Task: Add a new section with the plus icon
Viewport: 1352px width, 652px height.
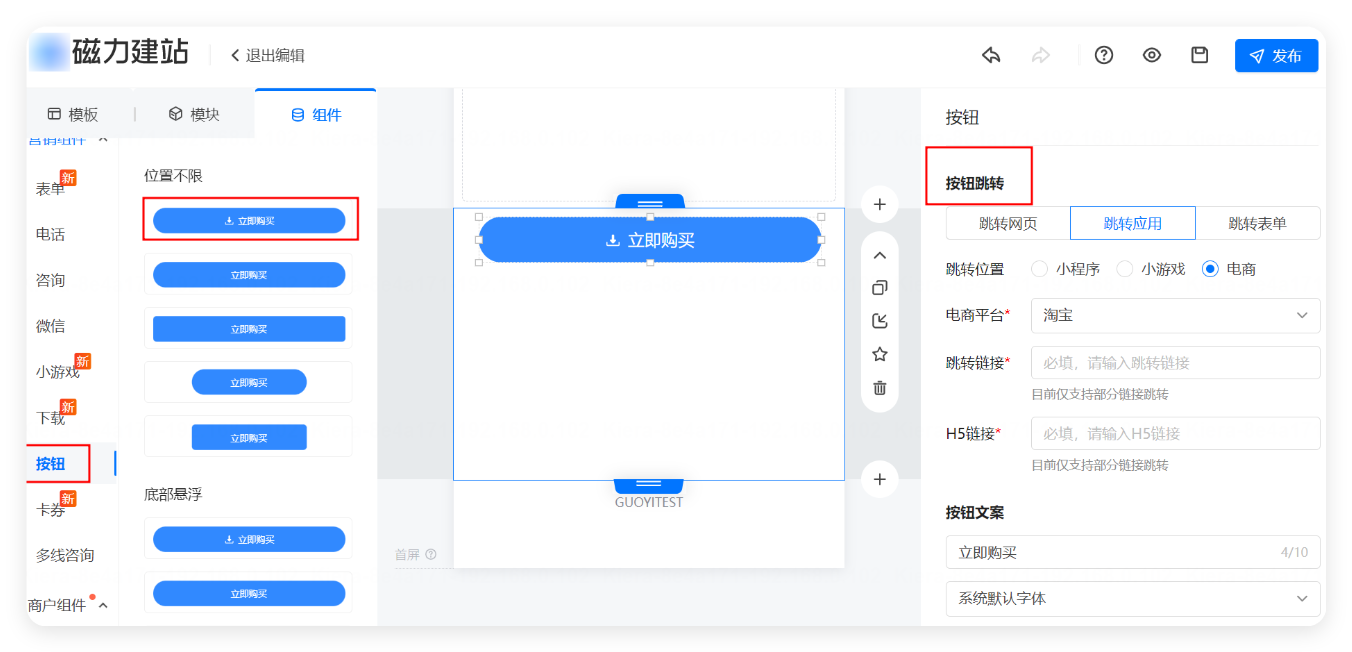Action: pos(879,203)
